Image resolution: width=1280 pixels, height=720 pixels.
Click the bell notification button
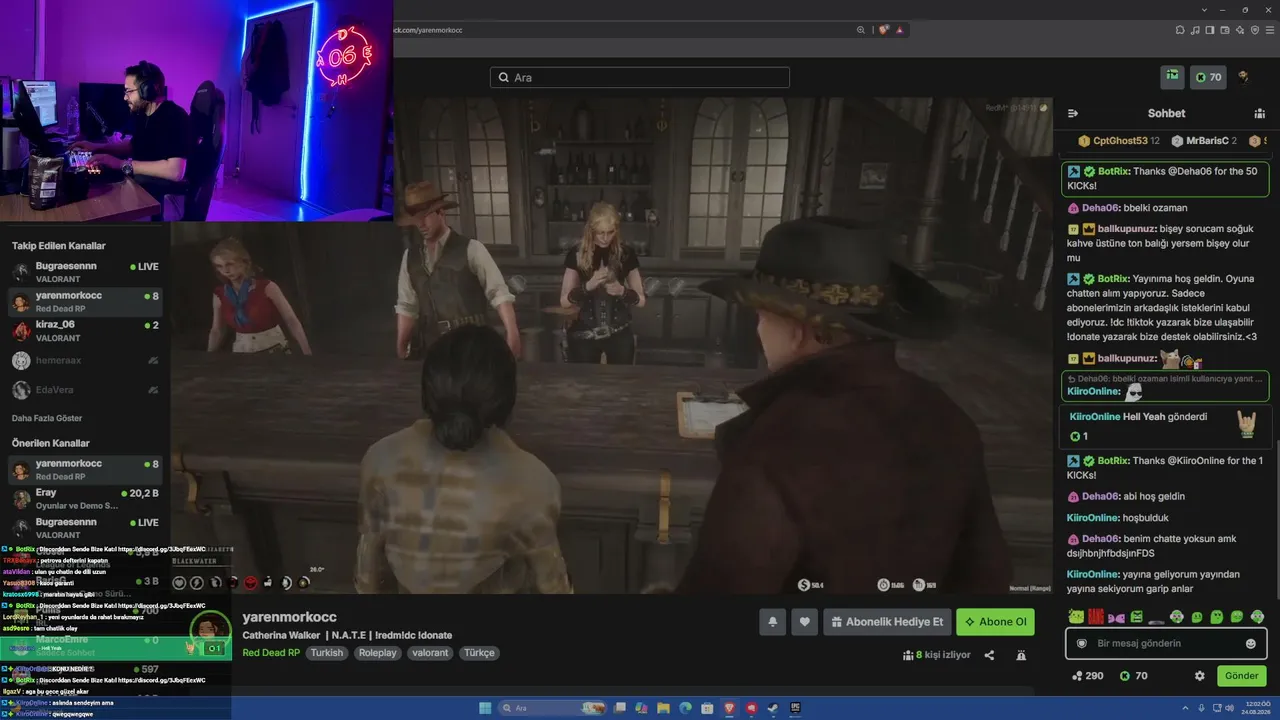click(772, 622)
